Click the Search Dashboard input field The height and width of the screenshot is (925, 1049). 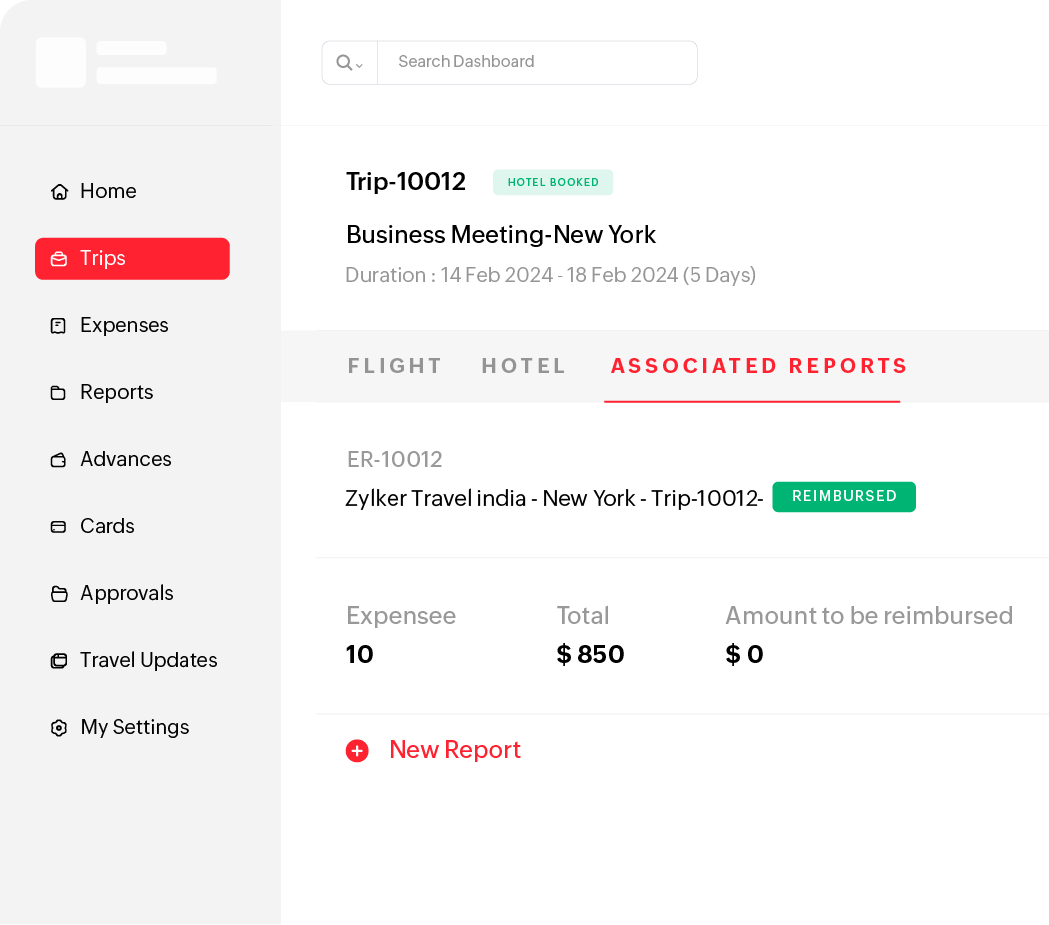(538, 62)
